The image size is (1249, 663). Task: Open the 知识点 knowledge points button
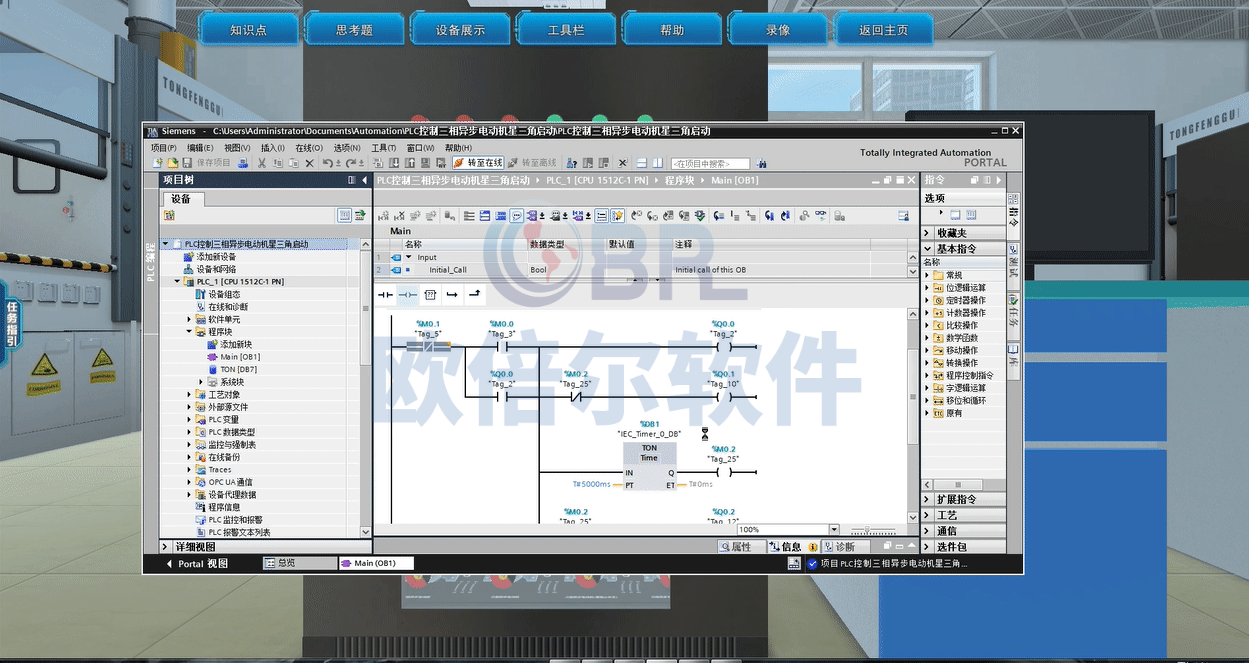[249, 30]
